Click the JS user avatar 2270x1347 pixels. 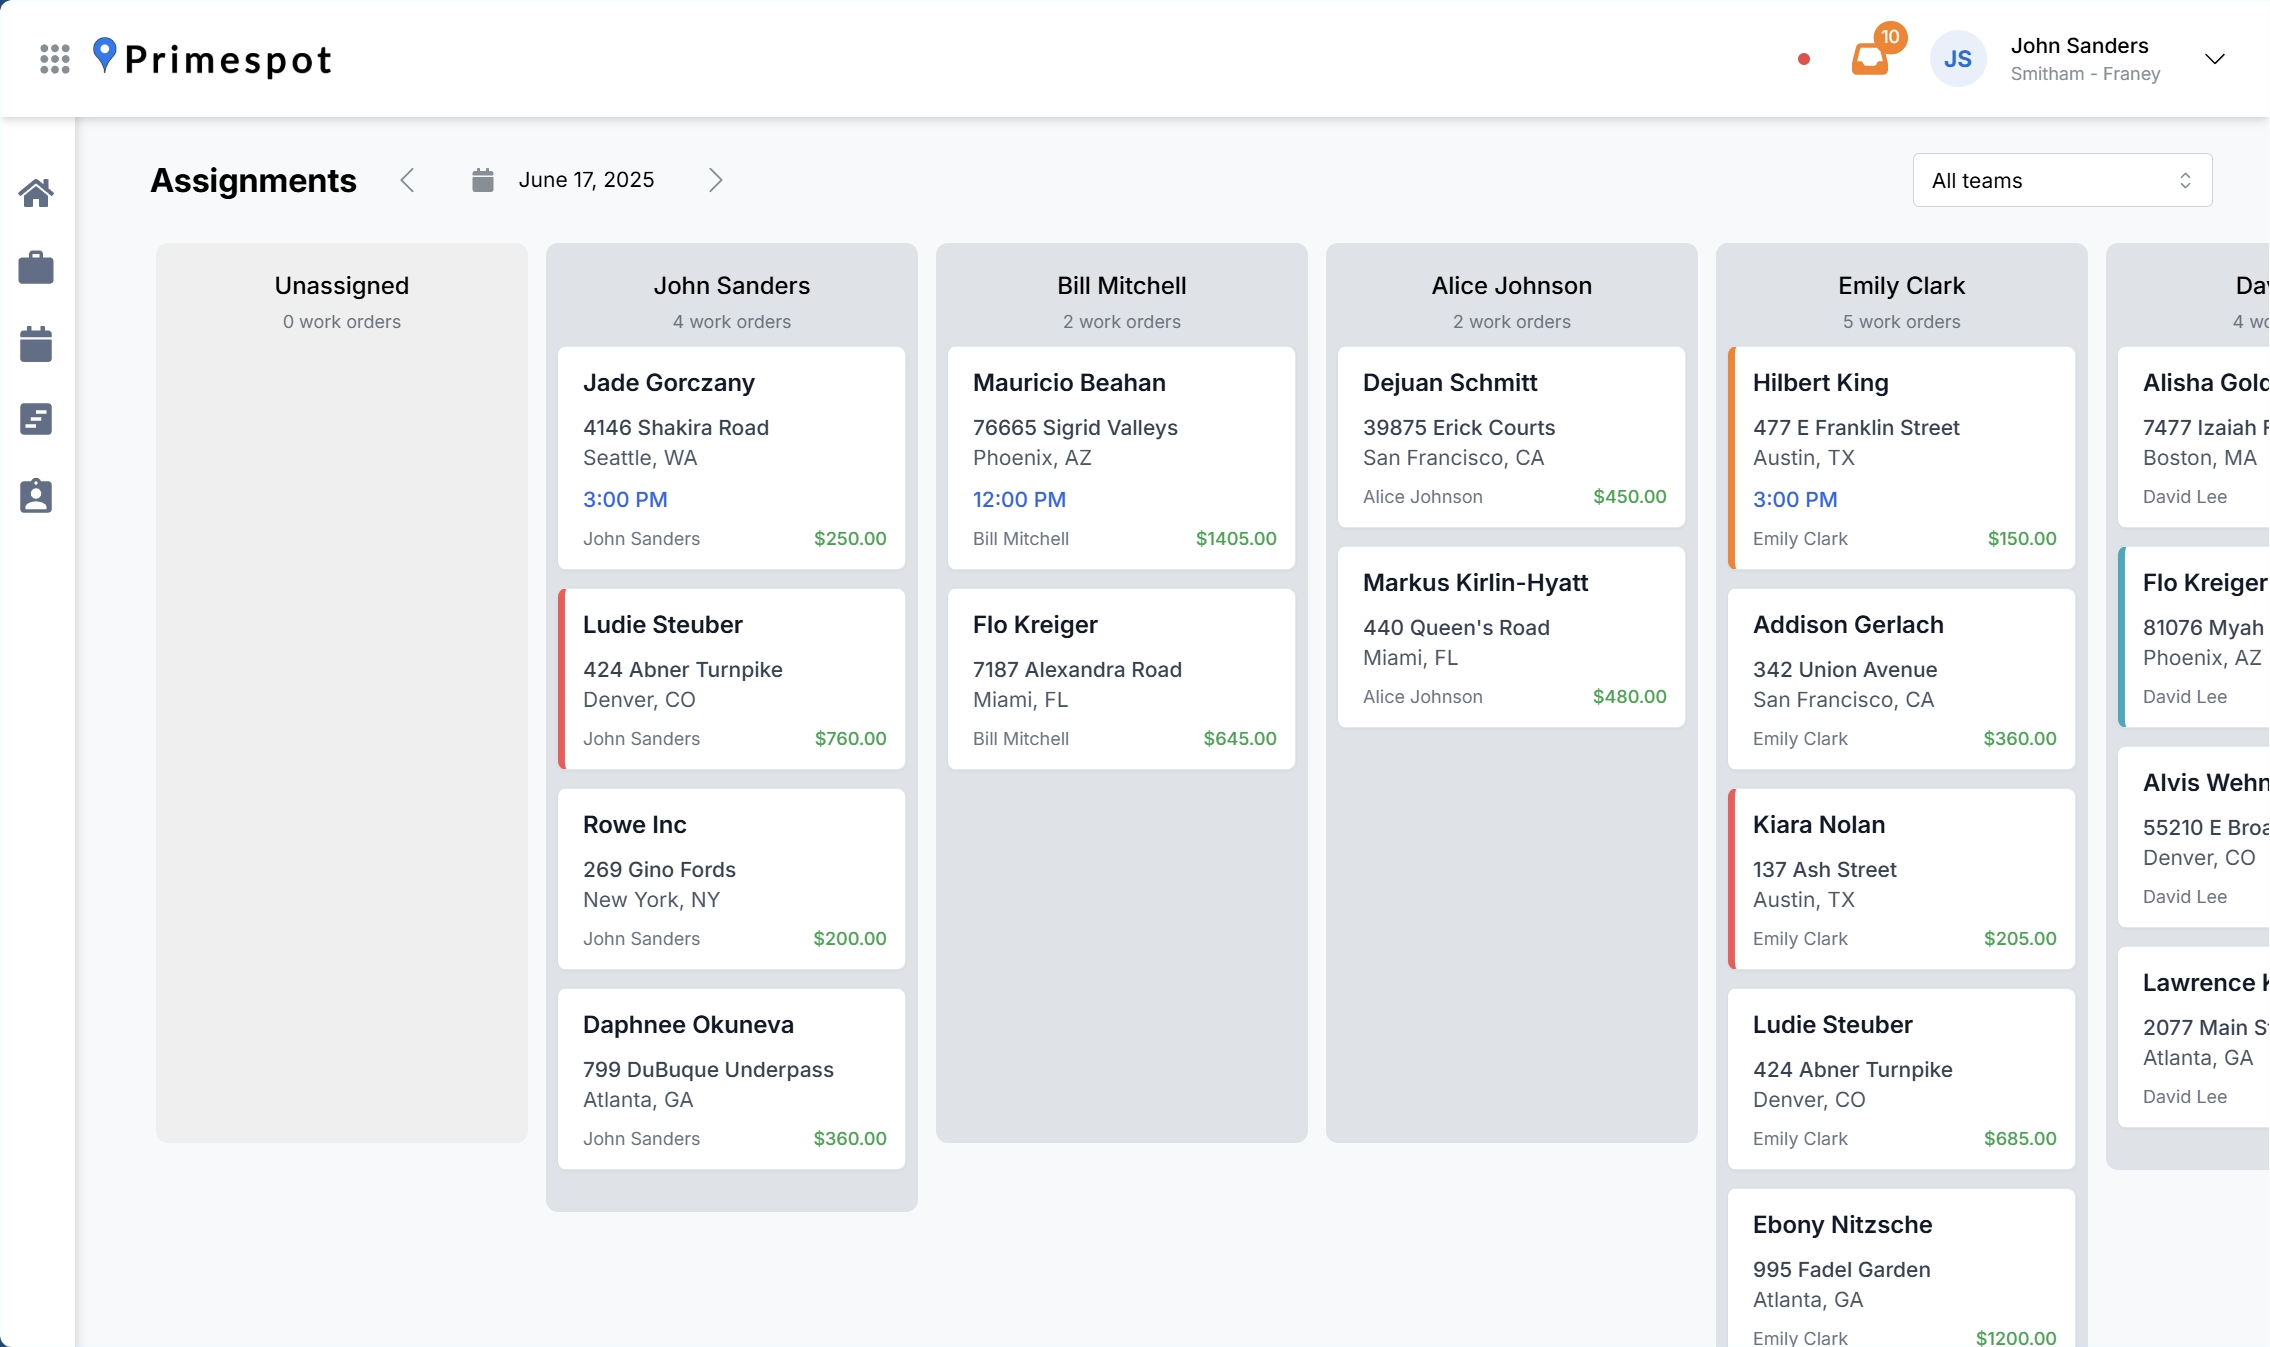1957,59
